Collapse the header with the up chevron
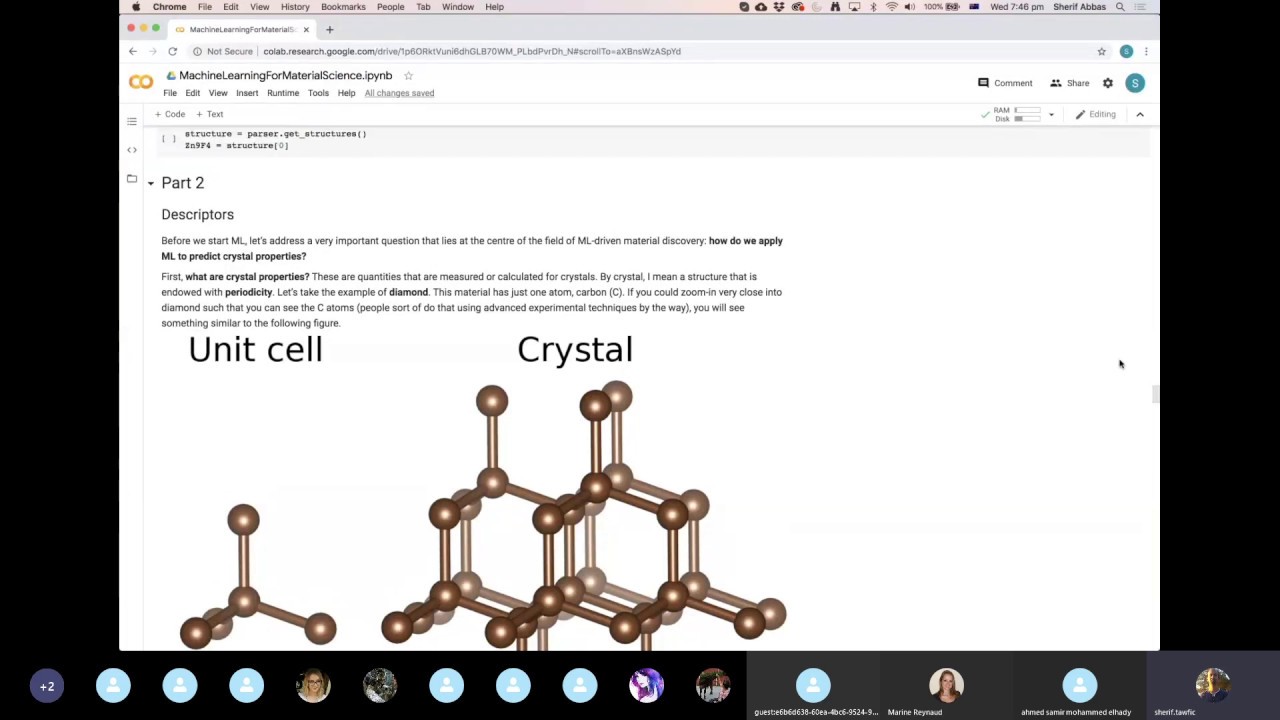The image size is (1280, 720). [x=1139, y=114]
